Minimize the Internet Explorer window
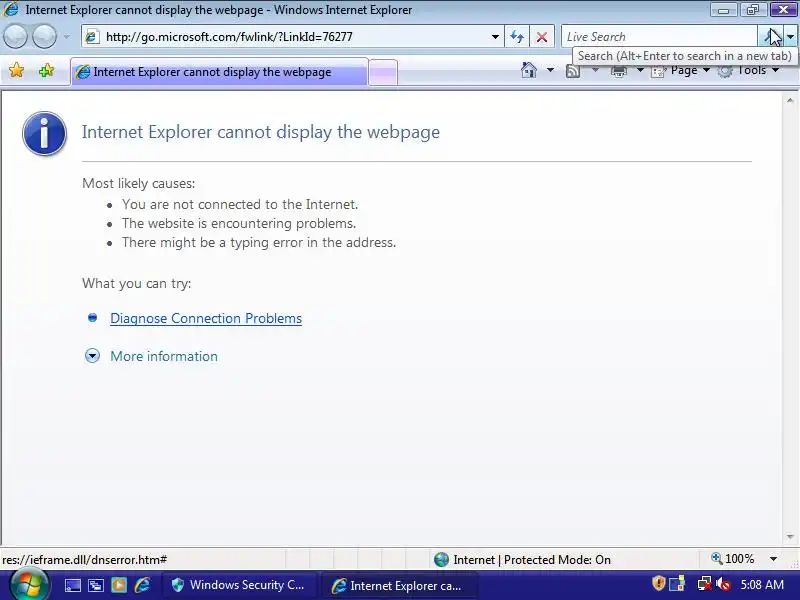This screenshot has width=800, height=600. (x=723, y=10)
